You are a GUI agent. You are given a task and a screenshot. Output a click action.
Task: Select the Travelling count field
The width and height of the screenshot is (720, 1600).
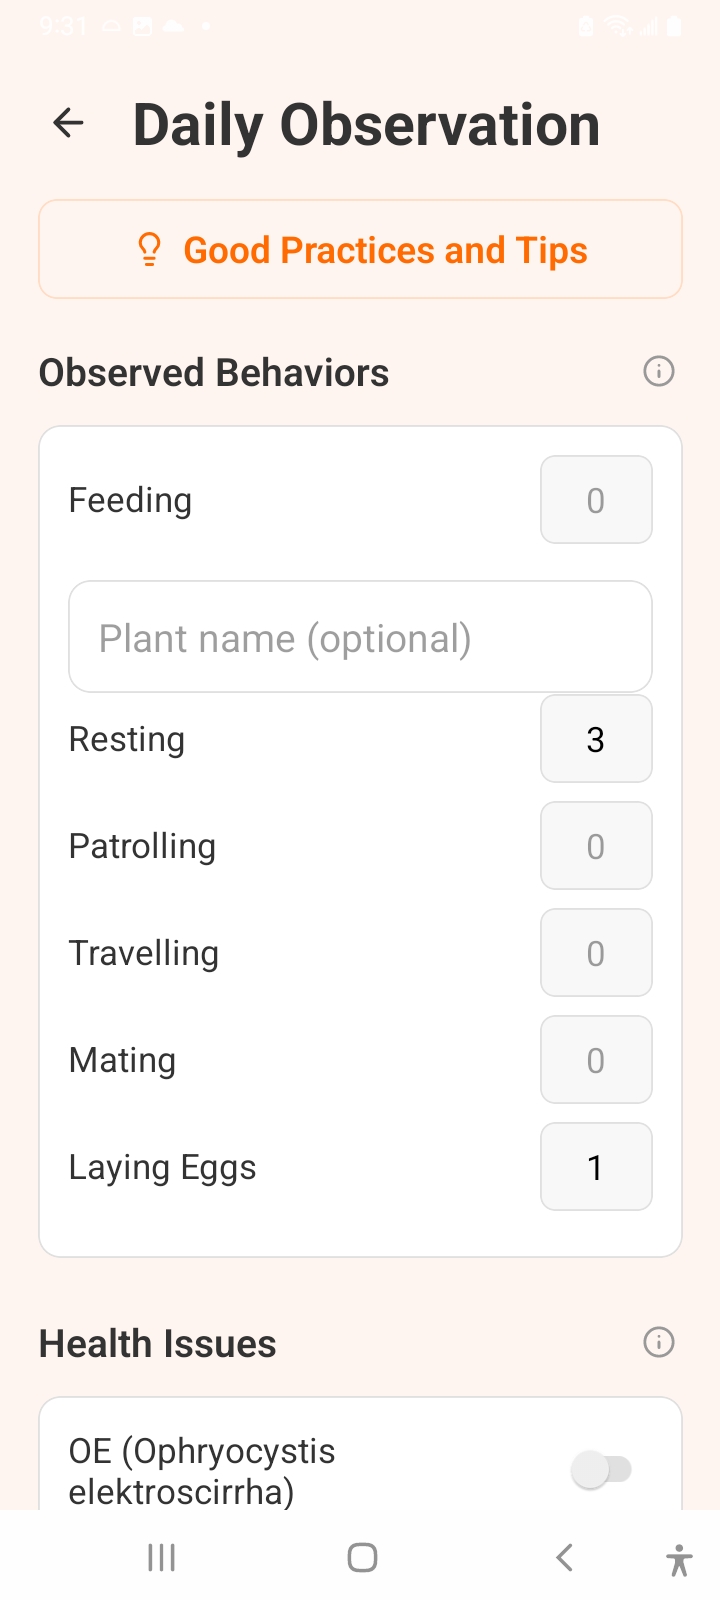596,953
